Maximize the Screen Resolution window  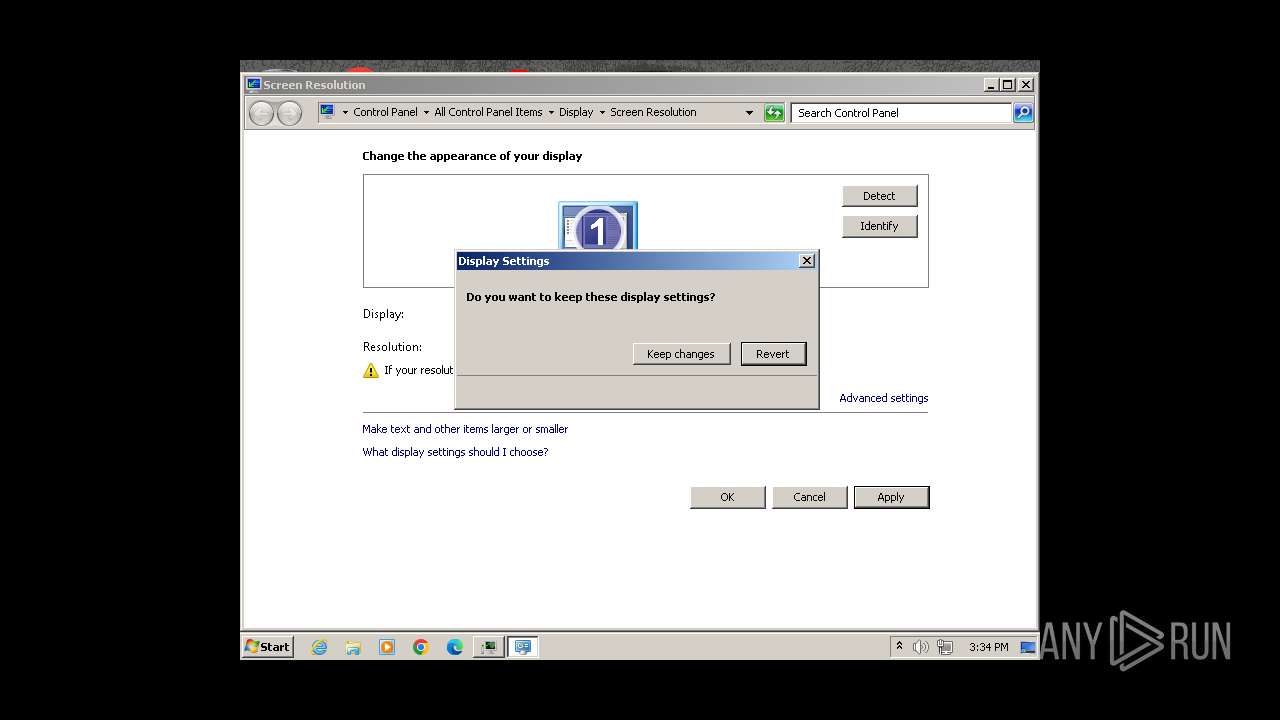click(x=1007, y=85)
